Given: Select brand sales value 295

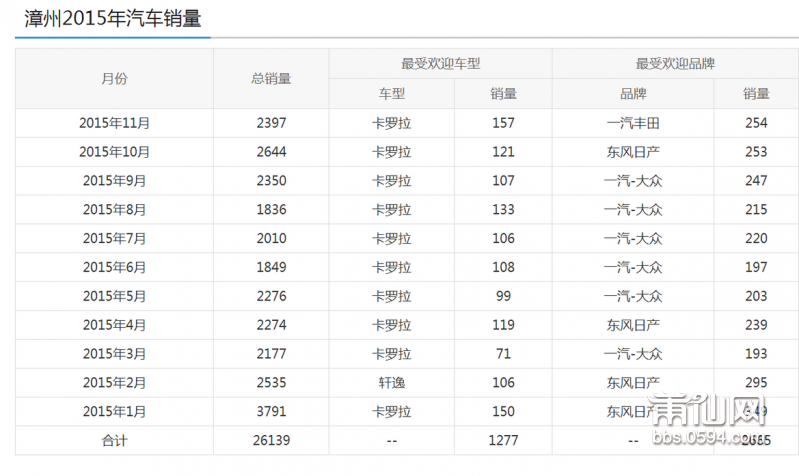Looking at the screenshot, I should (x=756, y=383).
